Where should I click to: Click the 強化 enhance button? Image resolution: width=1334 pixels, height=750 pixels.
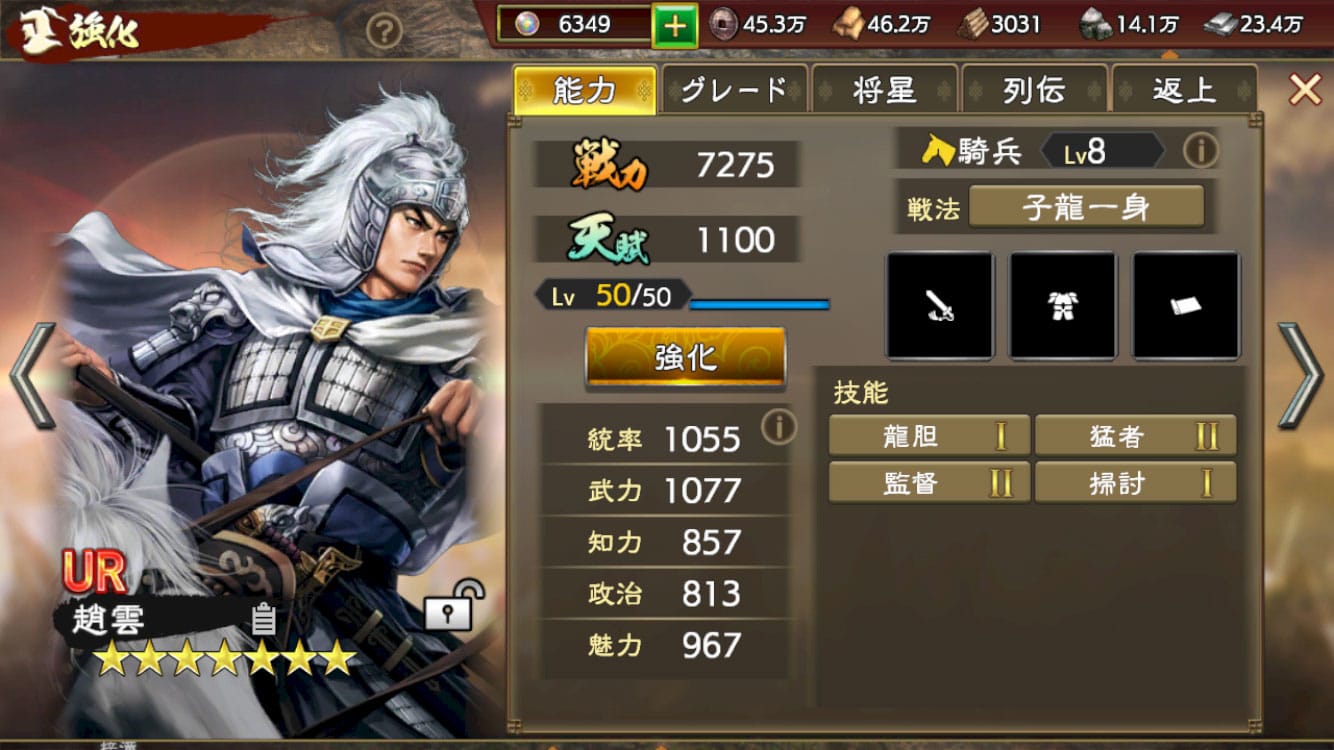click(686, 357)
